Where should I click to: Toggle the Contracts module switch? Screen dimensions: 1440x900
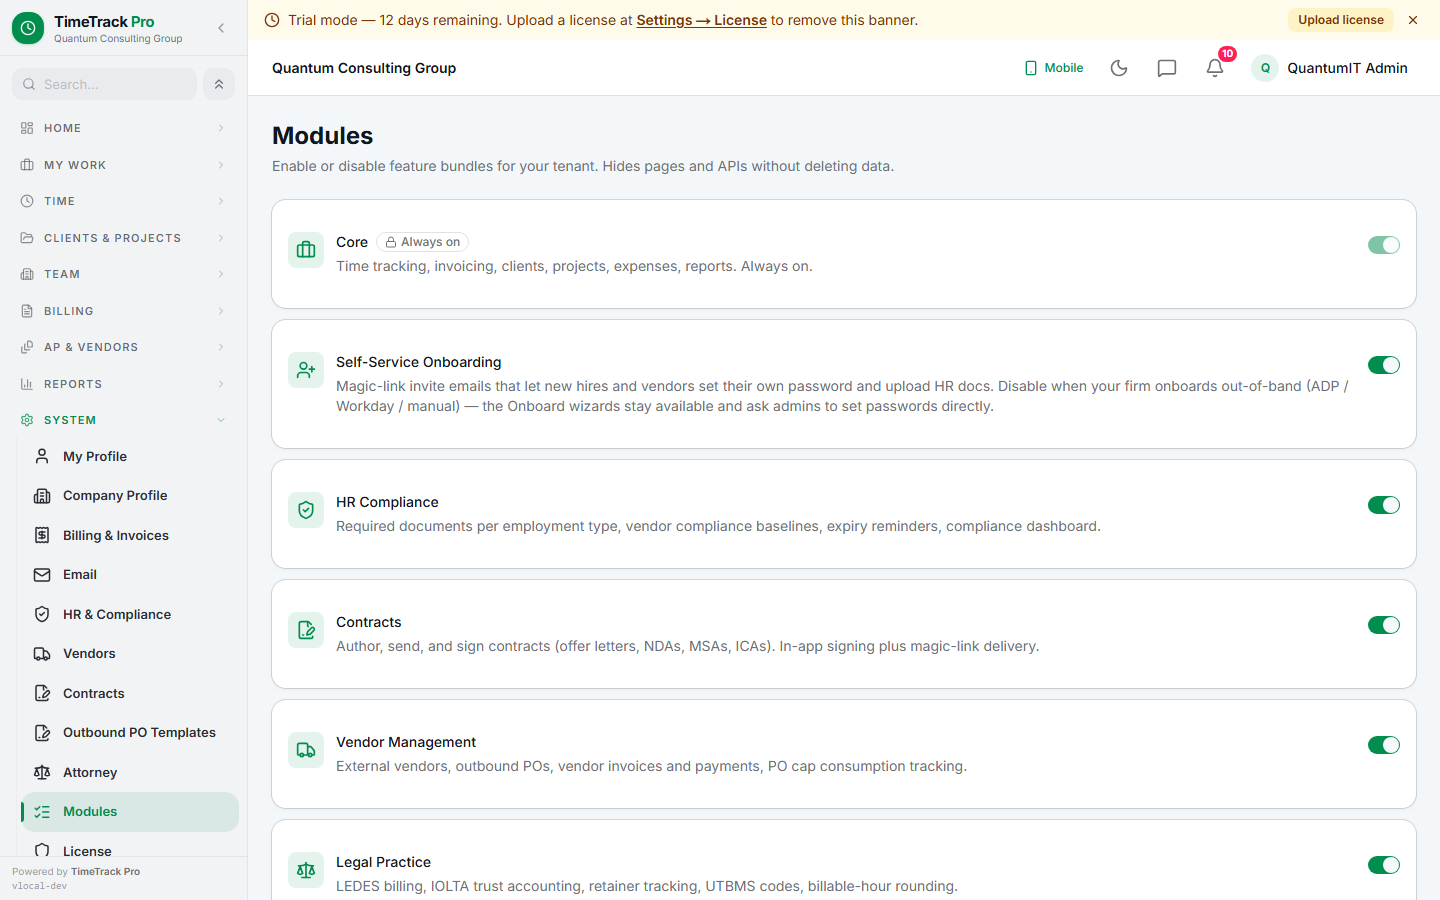point(1384,625)
